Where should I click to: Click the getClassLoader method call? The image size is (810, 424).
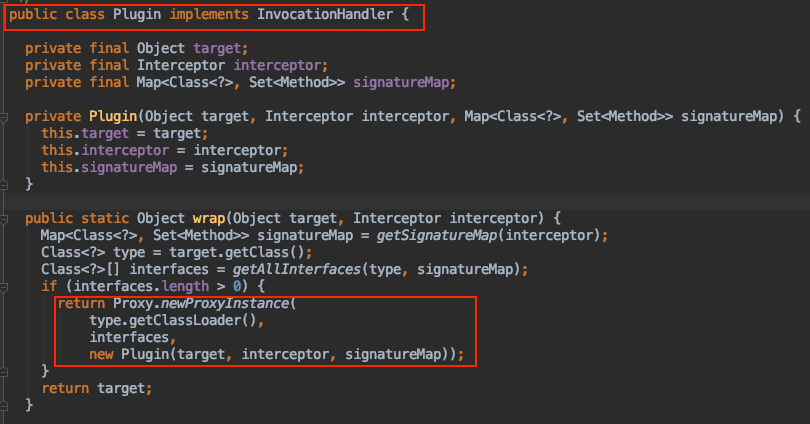click(x=182, y=320)
